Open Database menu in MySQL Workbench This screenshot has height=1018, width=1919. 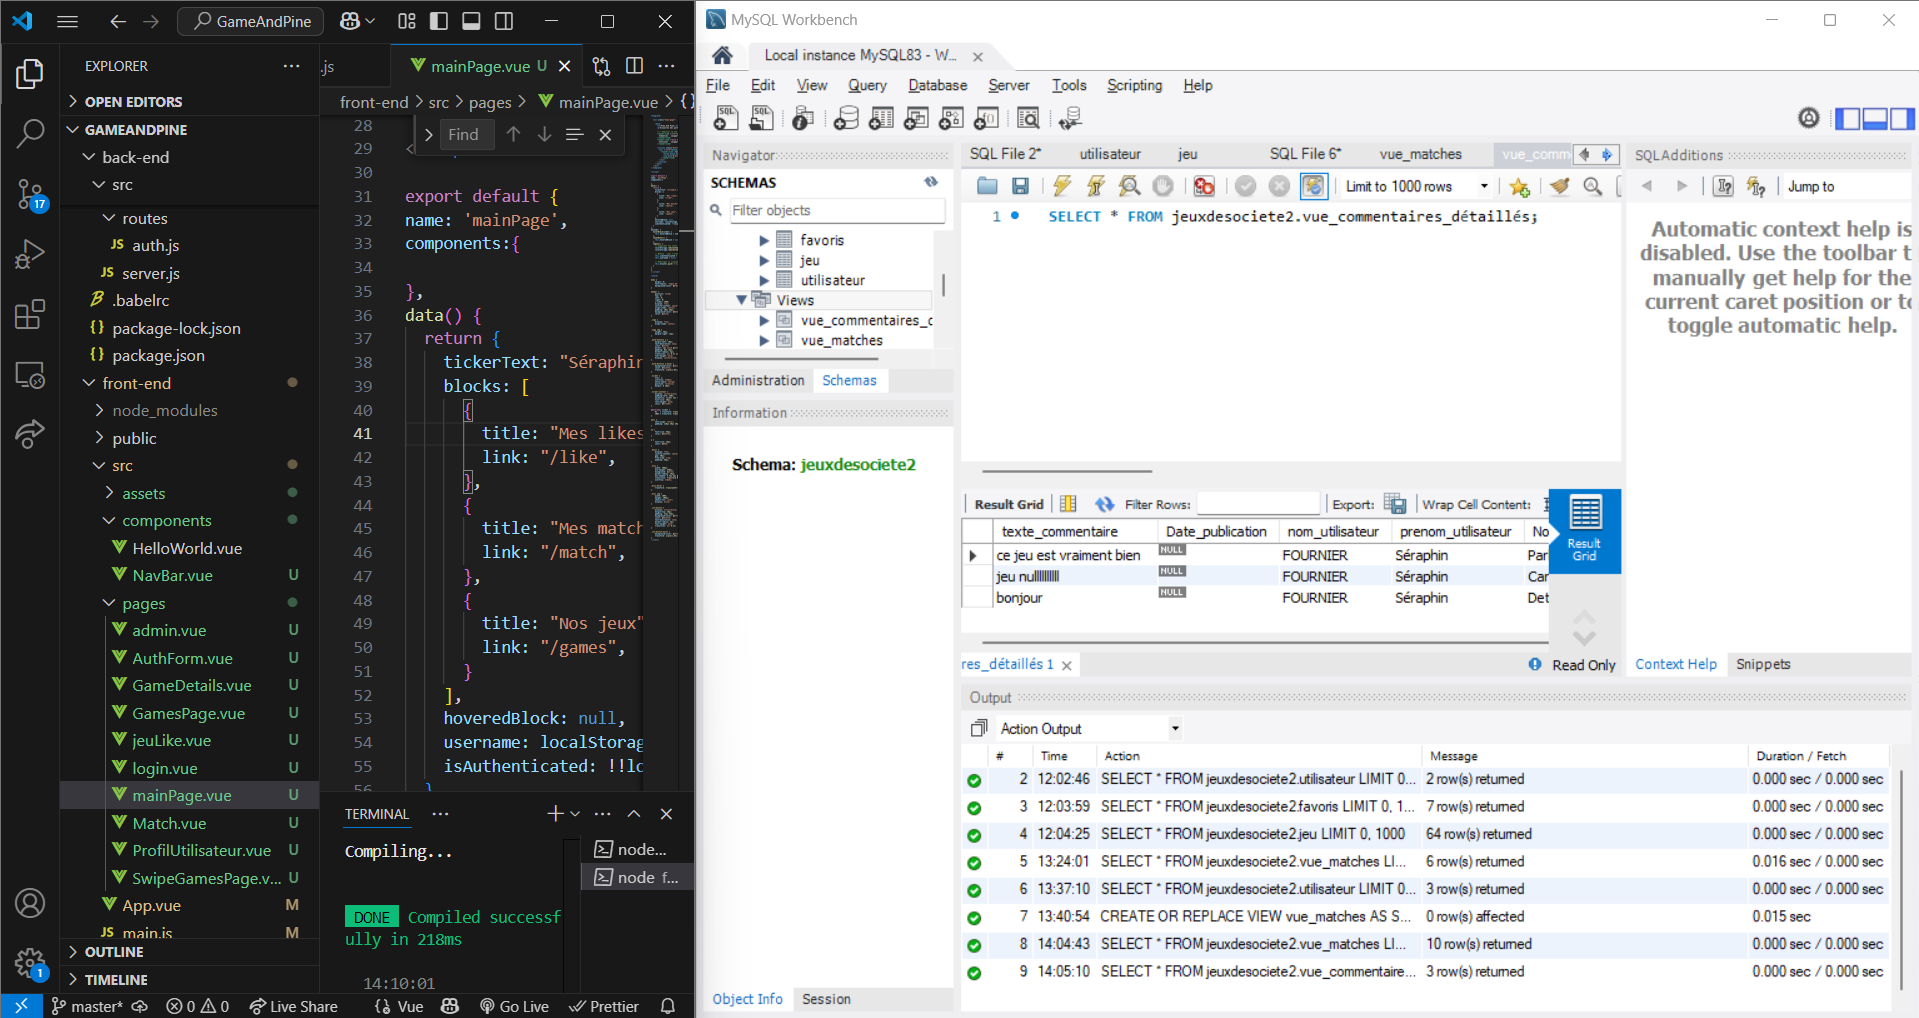tap(937, 85)
